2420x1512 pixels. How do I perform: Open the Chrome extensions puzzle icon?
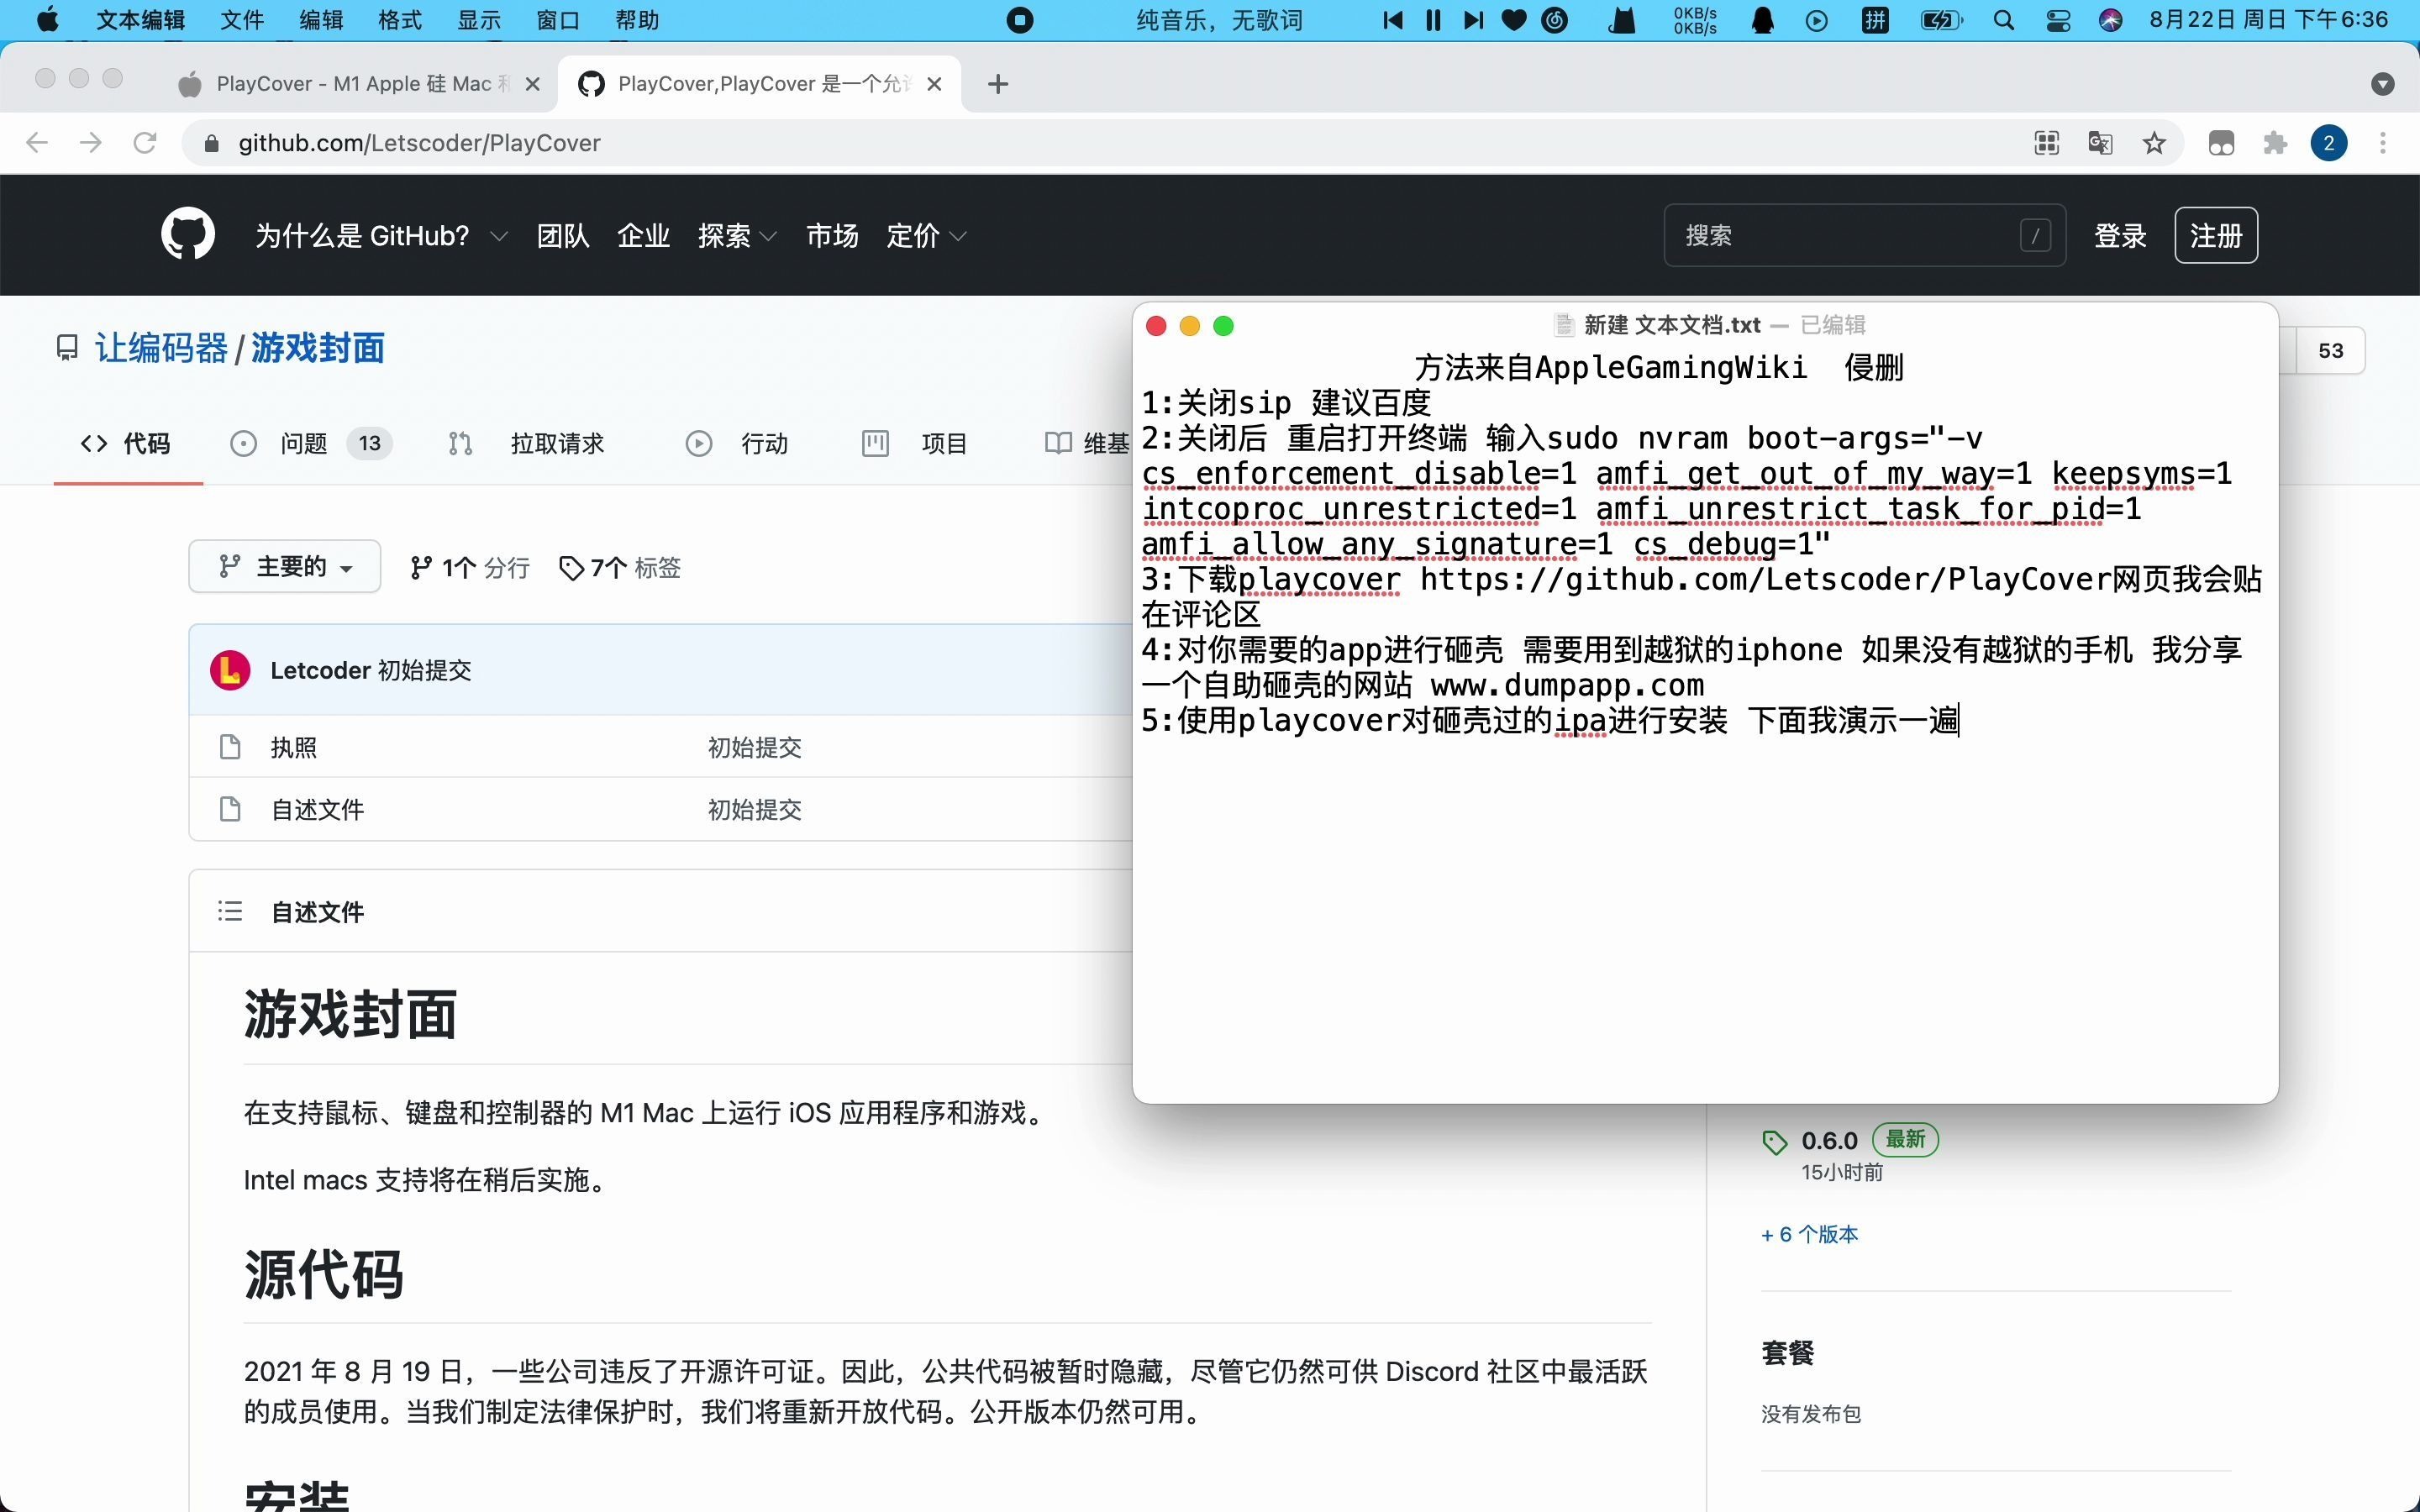(x=2275, y=143)
